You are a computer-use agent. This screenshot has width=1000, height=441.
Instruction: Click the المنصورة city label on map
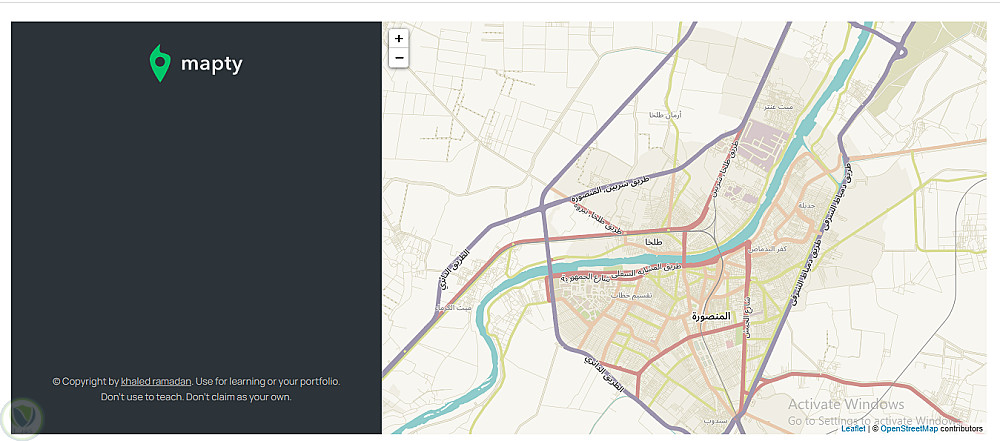(710, 317)
